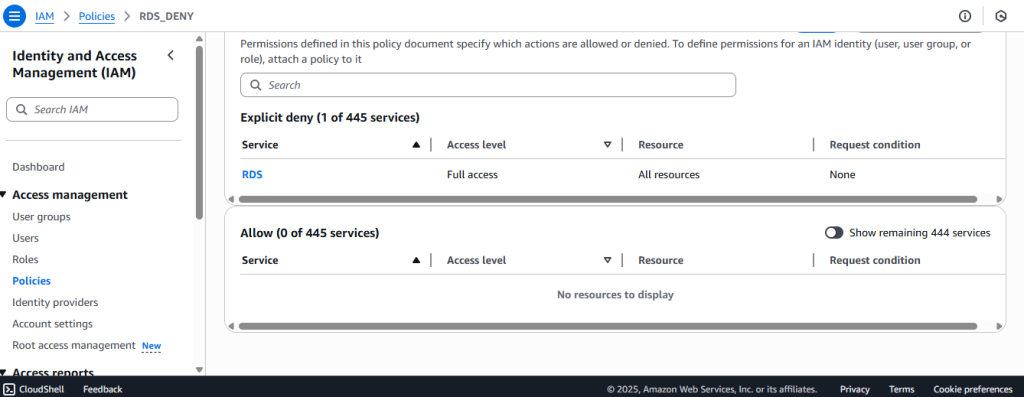
Task: Click the Explicit deny section heading
Action: click(330, 118)
